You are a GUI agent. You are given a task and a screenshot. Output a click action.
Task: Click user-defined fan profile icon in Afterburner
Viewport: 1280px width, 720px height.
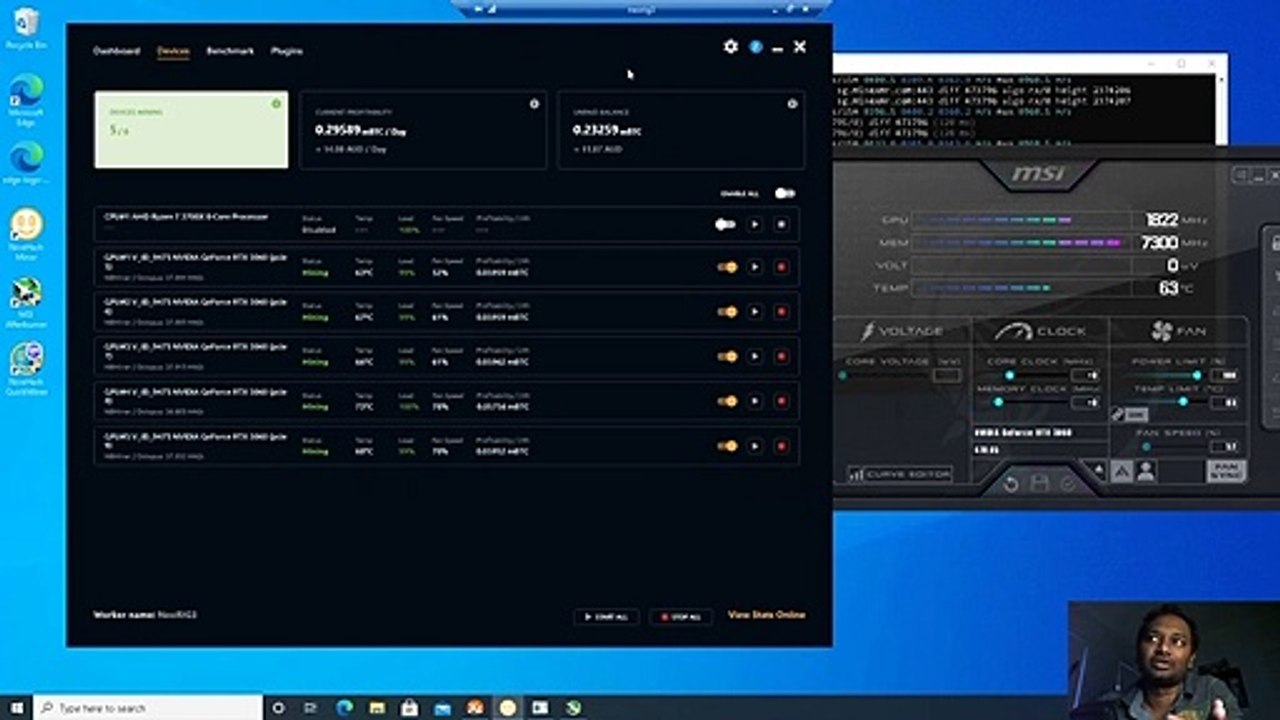1146,471
